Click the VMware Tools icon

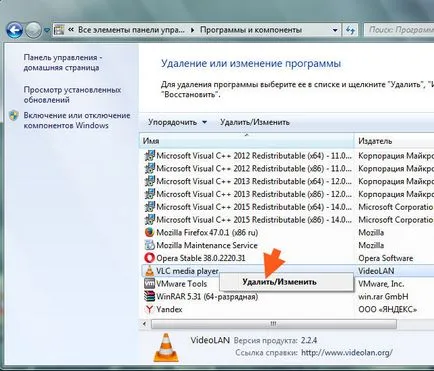[150, 284]
